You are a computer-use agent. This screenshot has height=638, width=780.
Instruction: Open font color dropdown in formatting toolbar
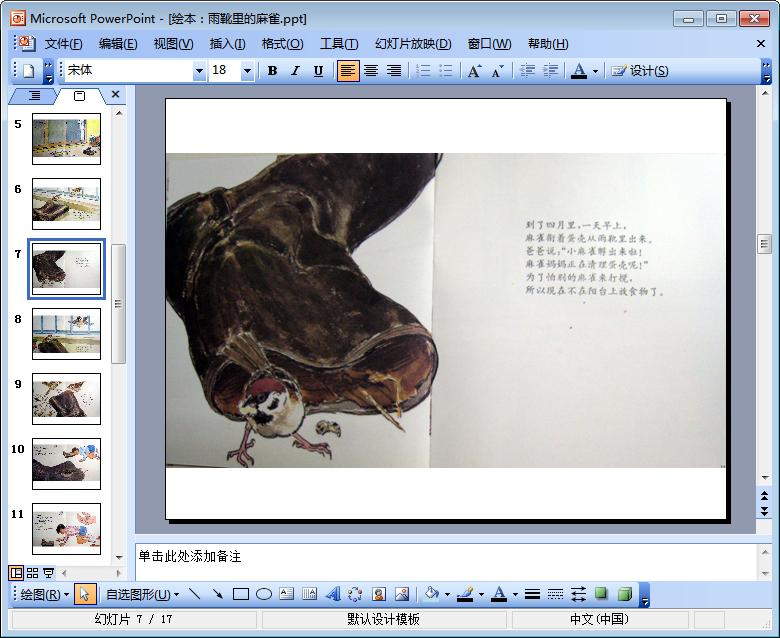click(x=595, y=71)
